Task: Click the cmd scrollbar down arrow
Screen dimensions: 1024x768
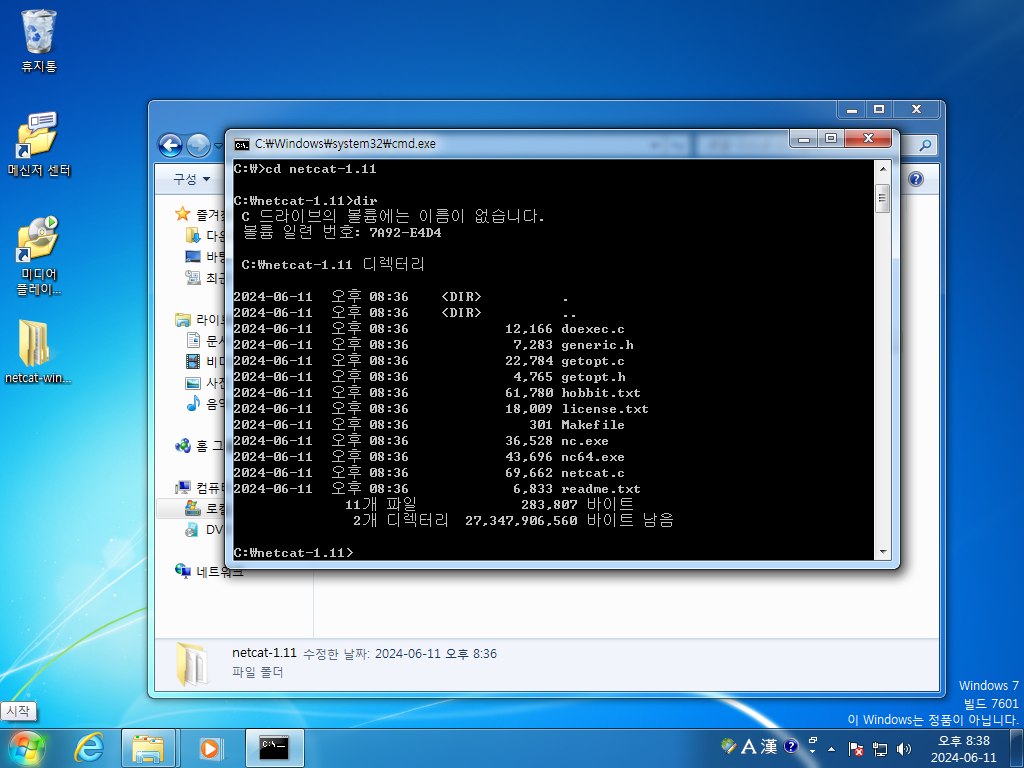Action: [x=883, y=552]
